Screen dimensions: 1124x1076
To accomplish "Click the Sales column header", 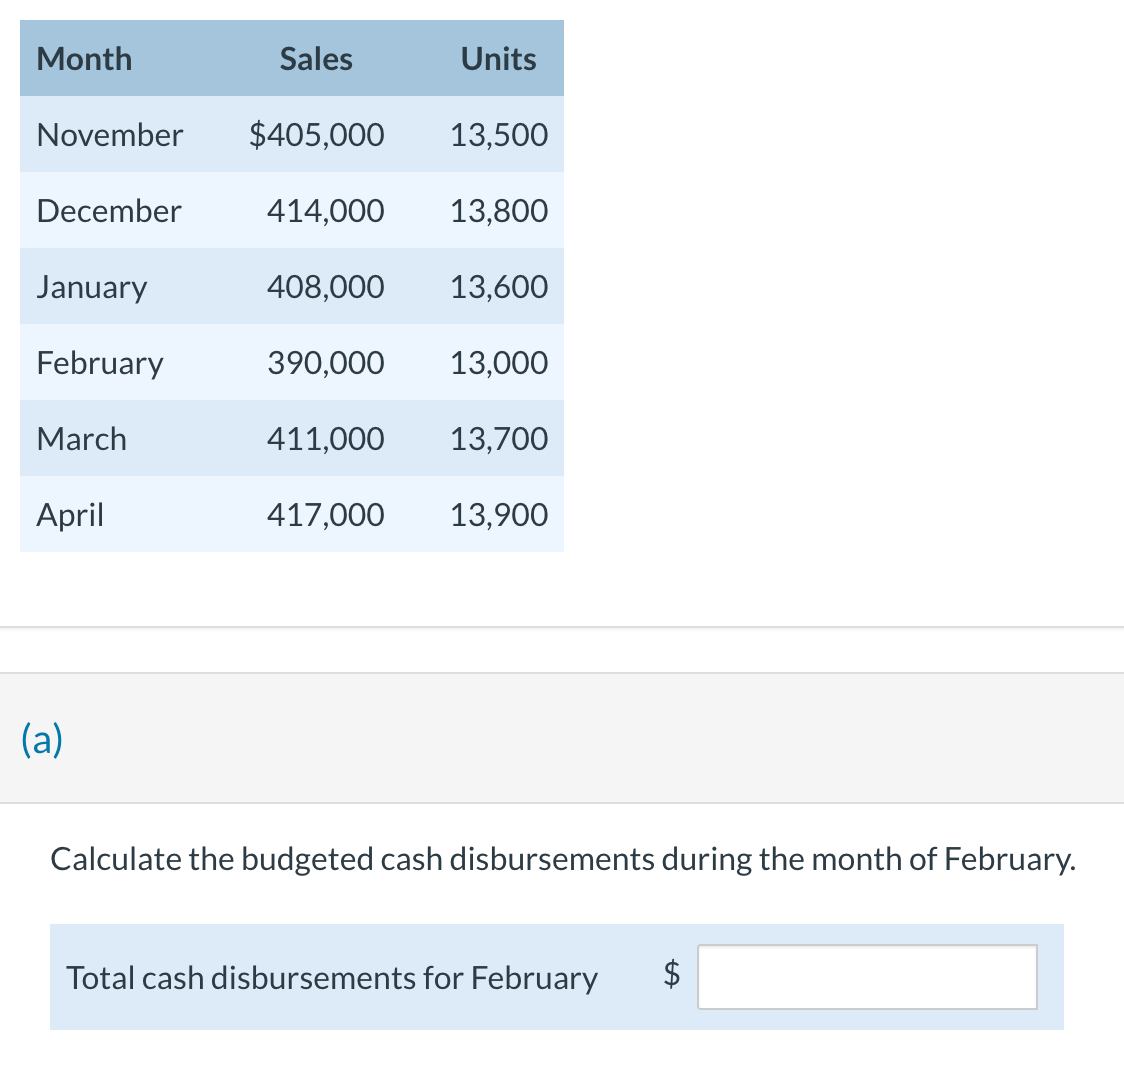I will click(316, 59).
